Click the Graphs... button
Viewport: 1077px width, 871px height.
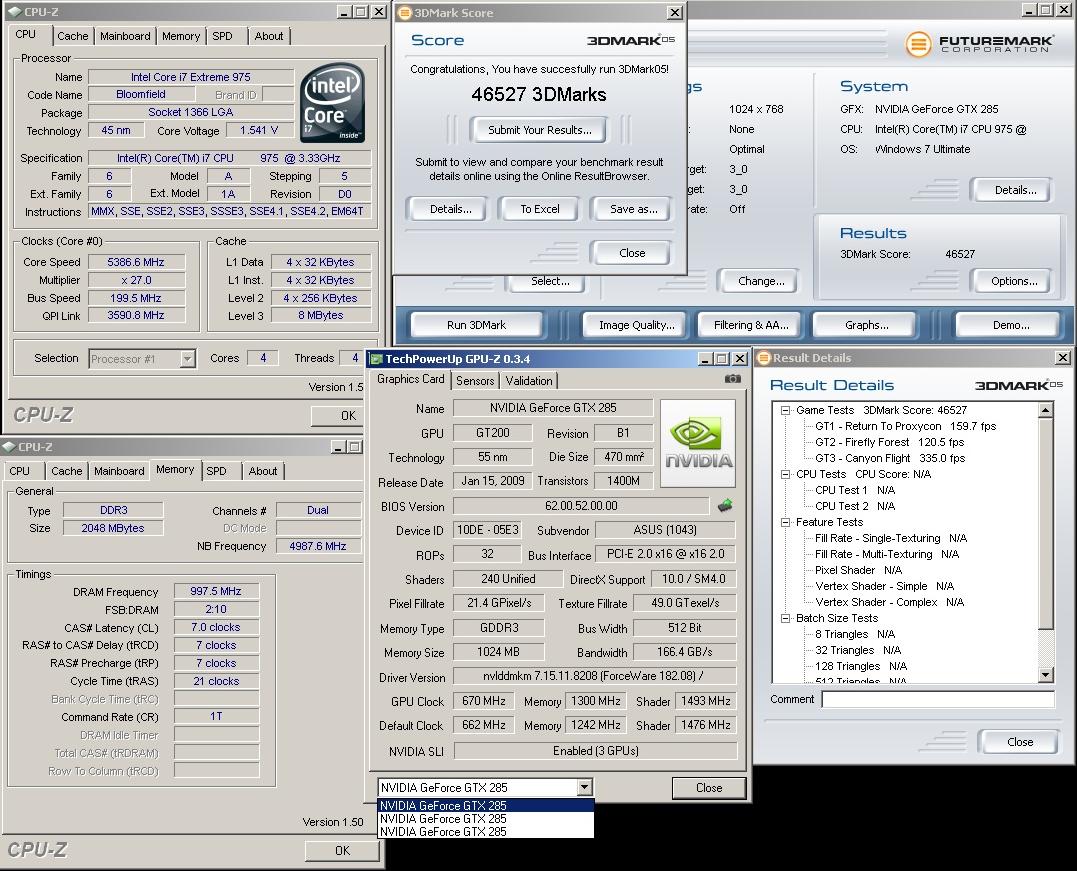[x=867, y=325]
